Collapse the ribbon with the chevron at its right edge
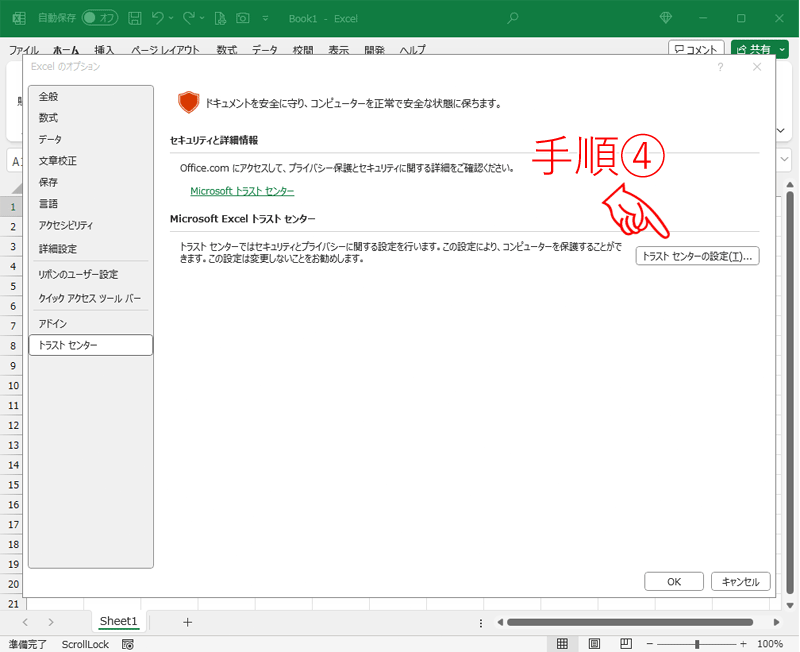Screen dimensions: 800x652 click(x=781, y=131)
